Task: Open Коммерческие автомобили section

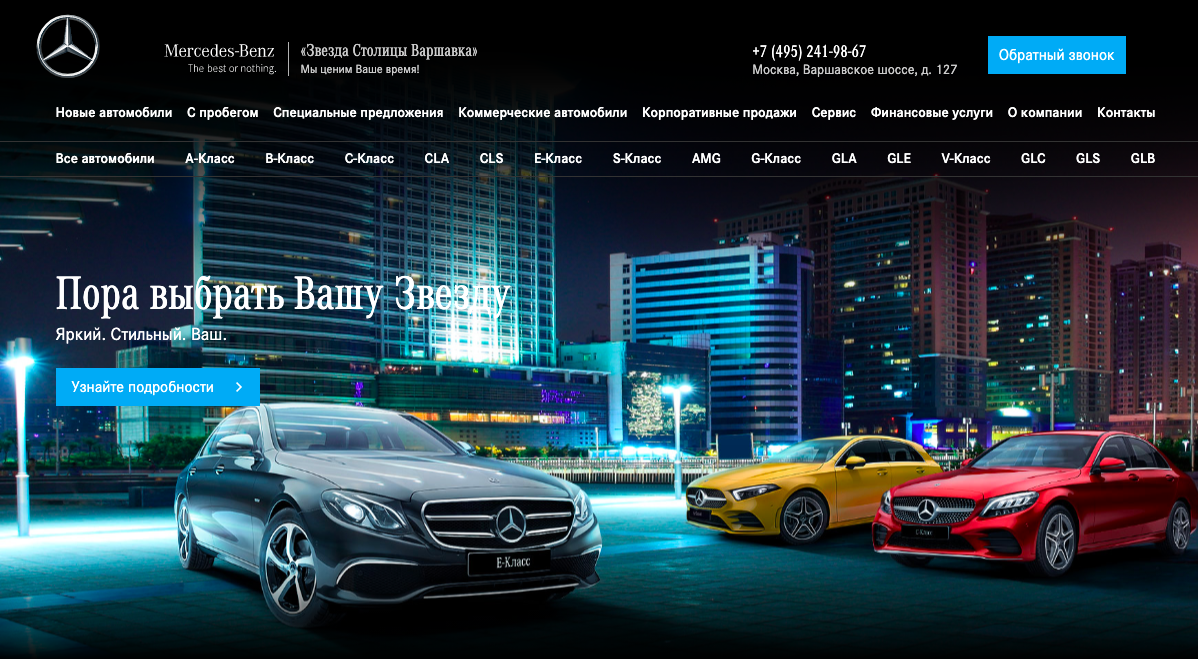Action: tap(542, 112)
